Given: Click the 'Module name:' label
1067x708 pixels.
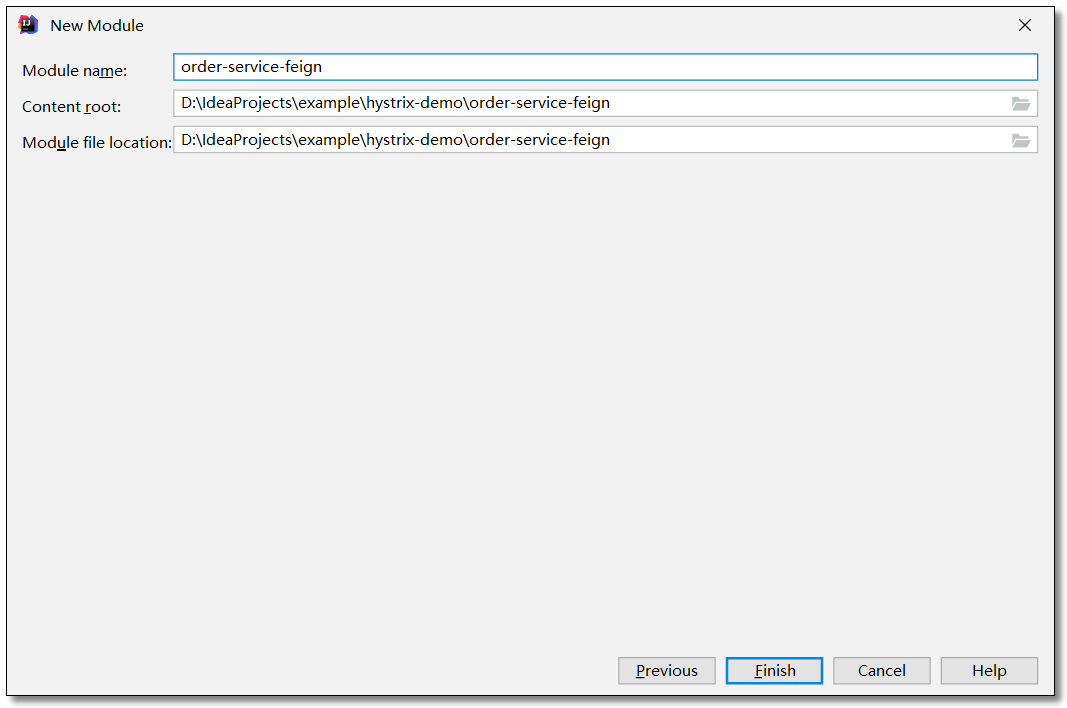Looking at the screenshot, I should [74, 71].
